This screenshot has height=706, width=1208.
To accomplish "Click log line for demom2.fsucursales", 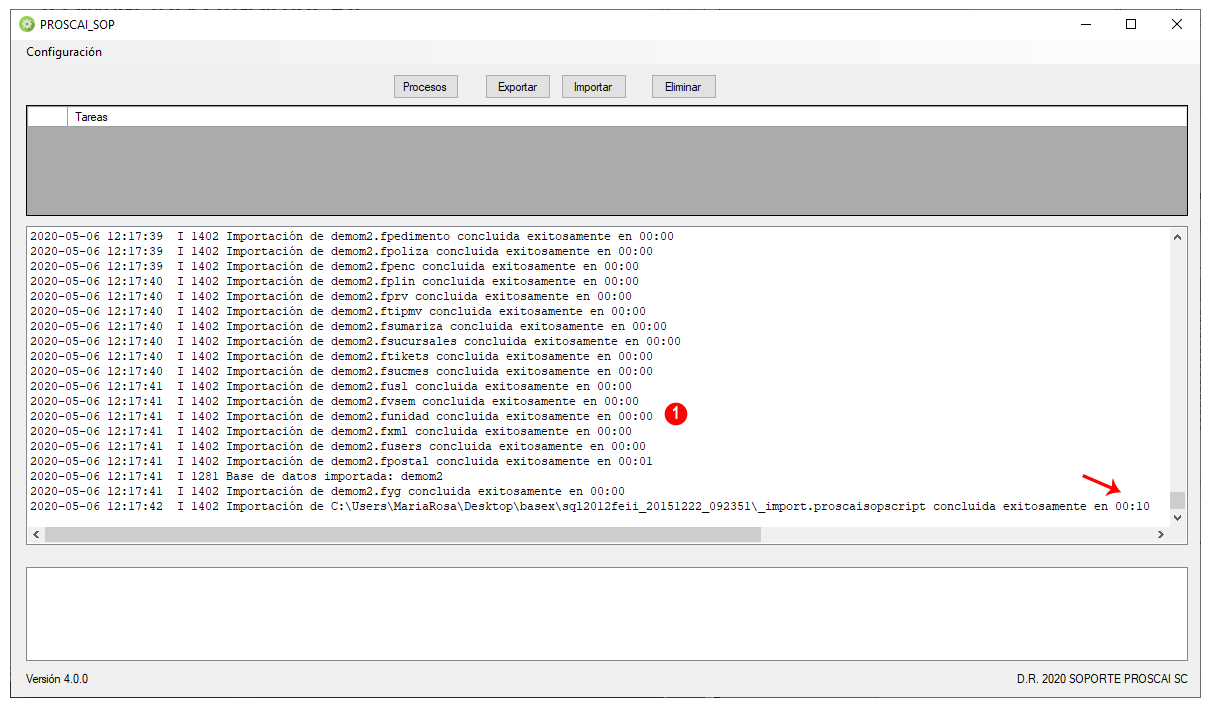I will 355,342.
